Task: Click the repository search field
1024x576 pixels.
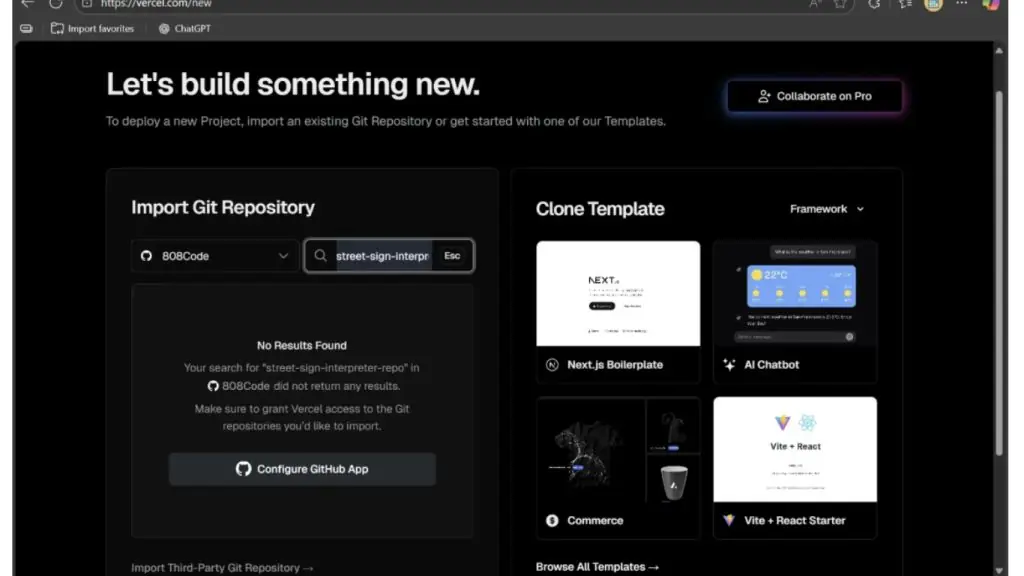Action: tap(389, 256)
